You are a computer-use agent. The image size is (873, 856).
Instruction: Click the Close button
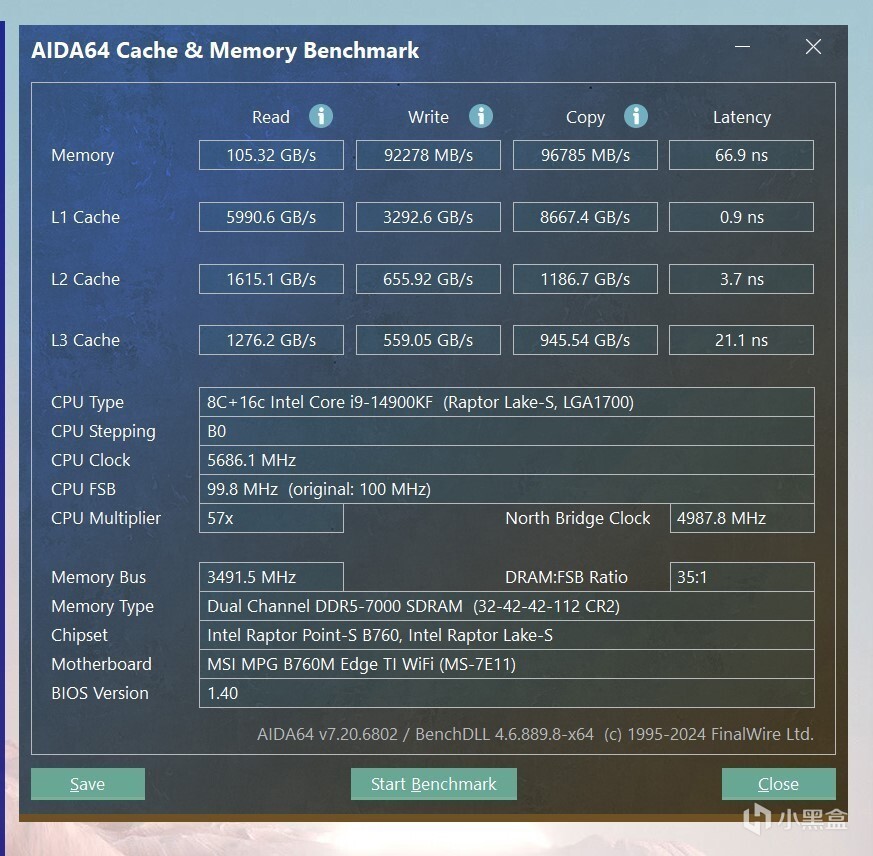778,784
